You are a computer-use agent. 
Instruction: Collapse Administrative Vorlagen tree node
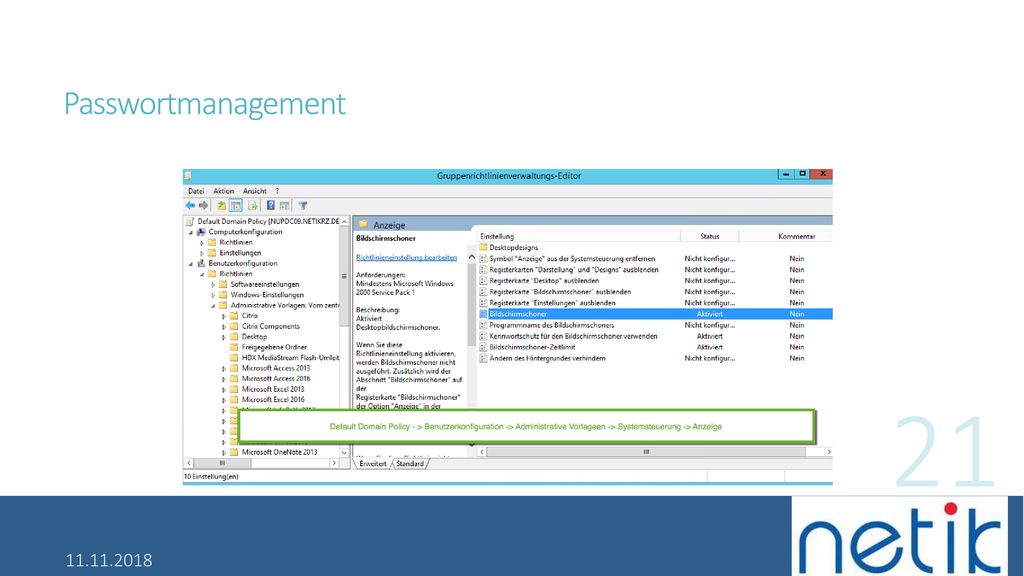click(213, 306)
